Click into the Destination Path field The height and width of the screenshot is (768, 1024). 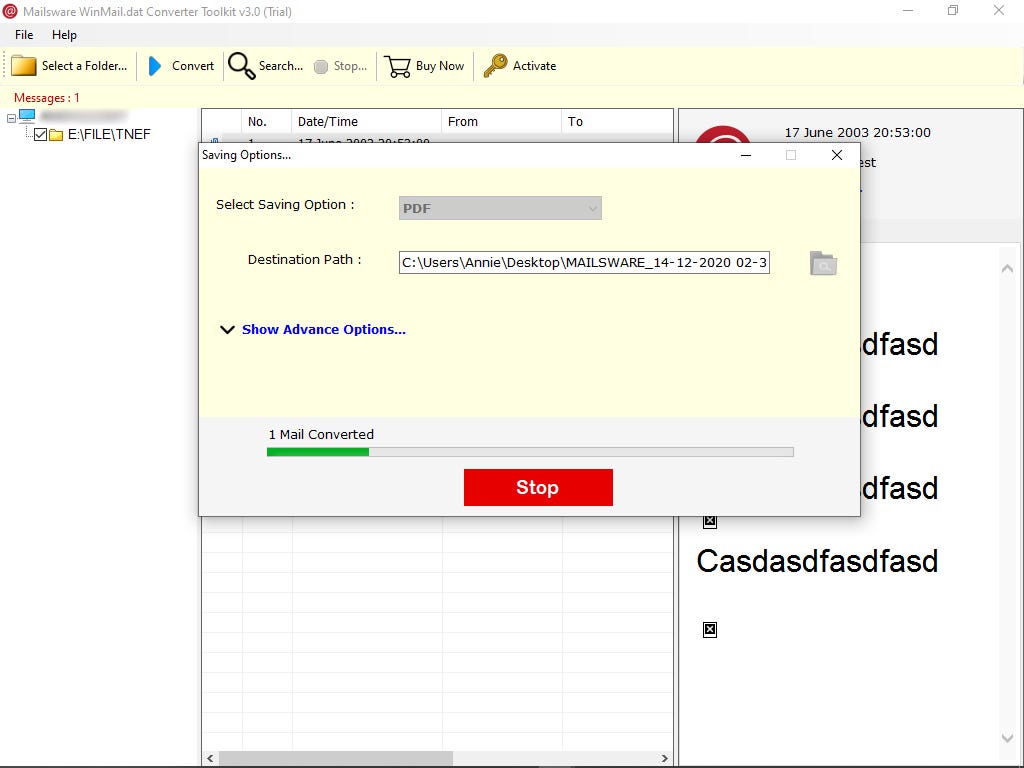tap(584, 263)
